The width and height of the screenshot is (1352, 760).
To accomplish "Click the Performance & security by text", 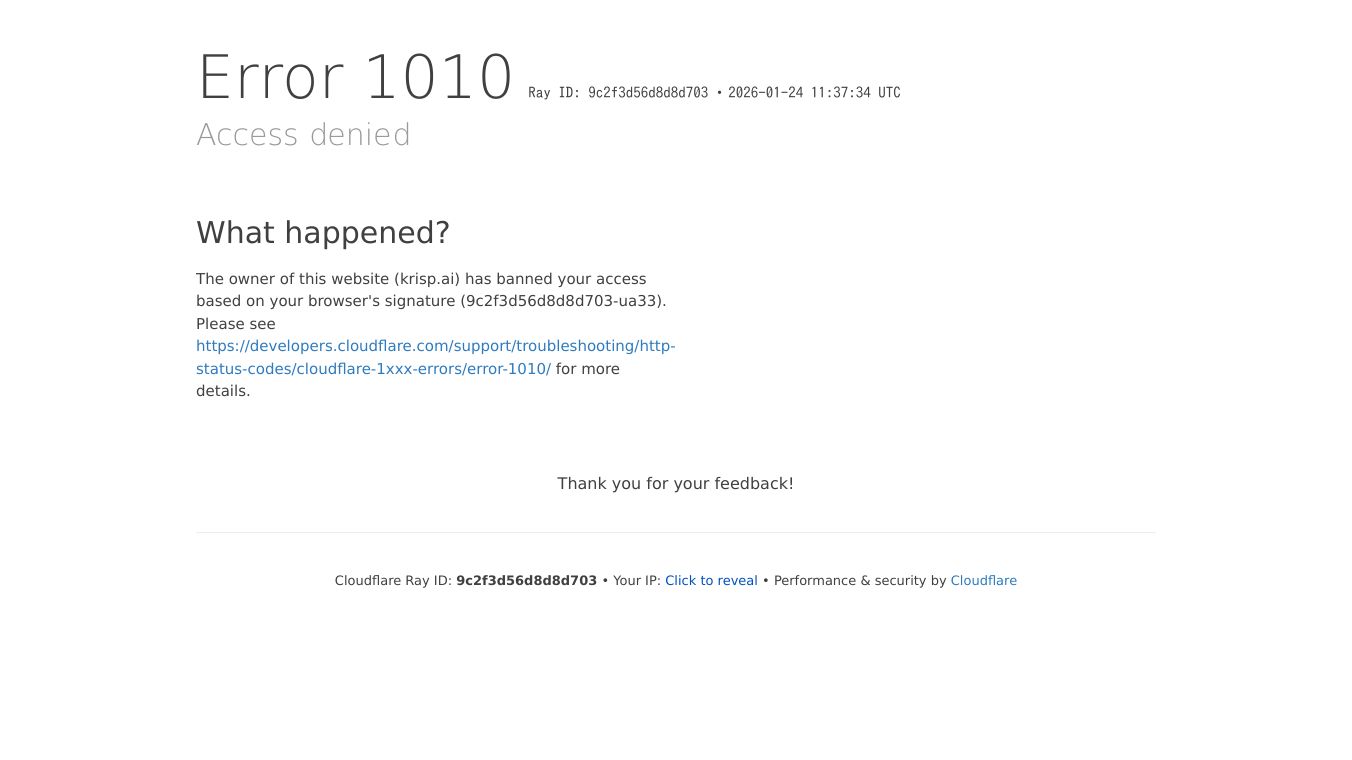I will coord(860,581).
